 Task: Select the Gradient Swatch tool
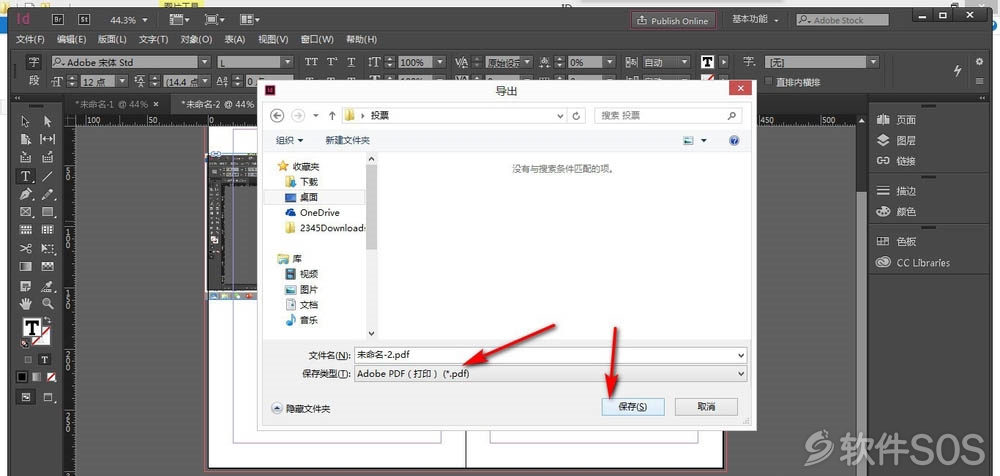point(26,266)
